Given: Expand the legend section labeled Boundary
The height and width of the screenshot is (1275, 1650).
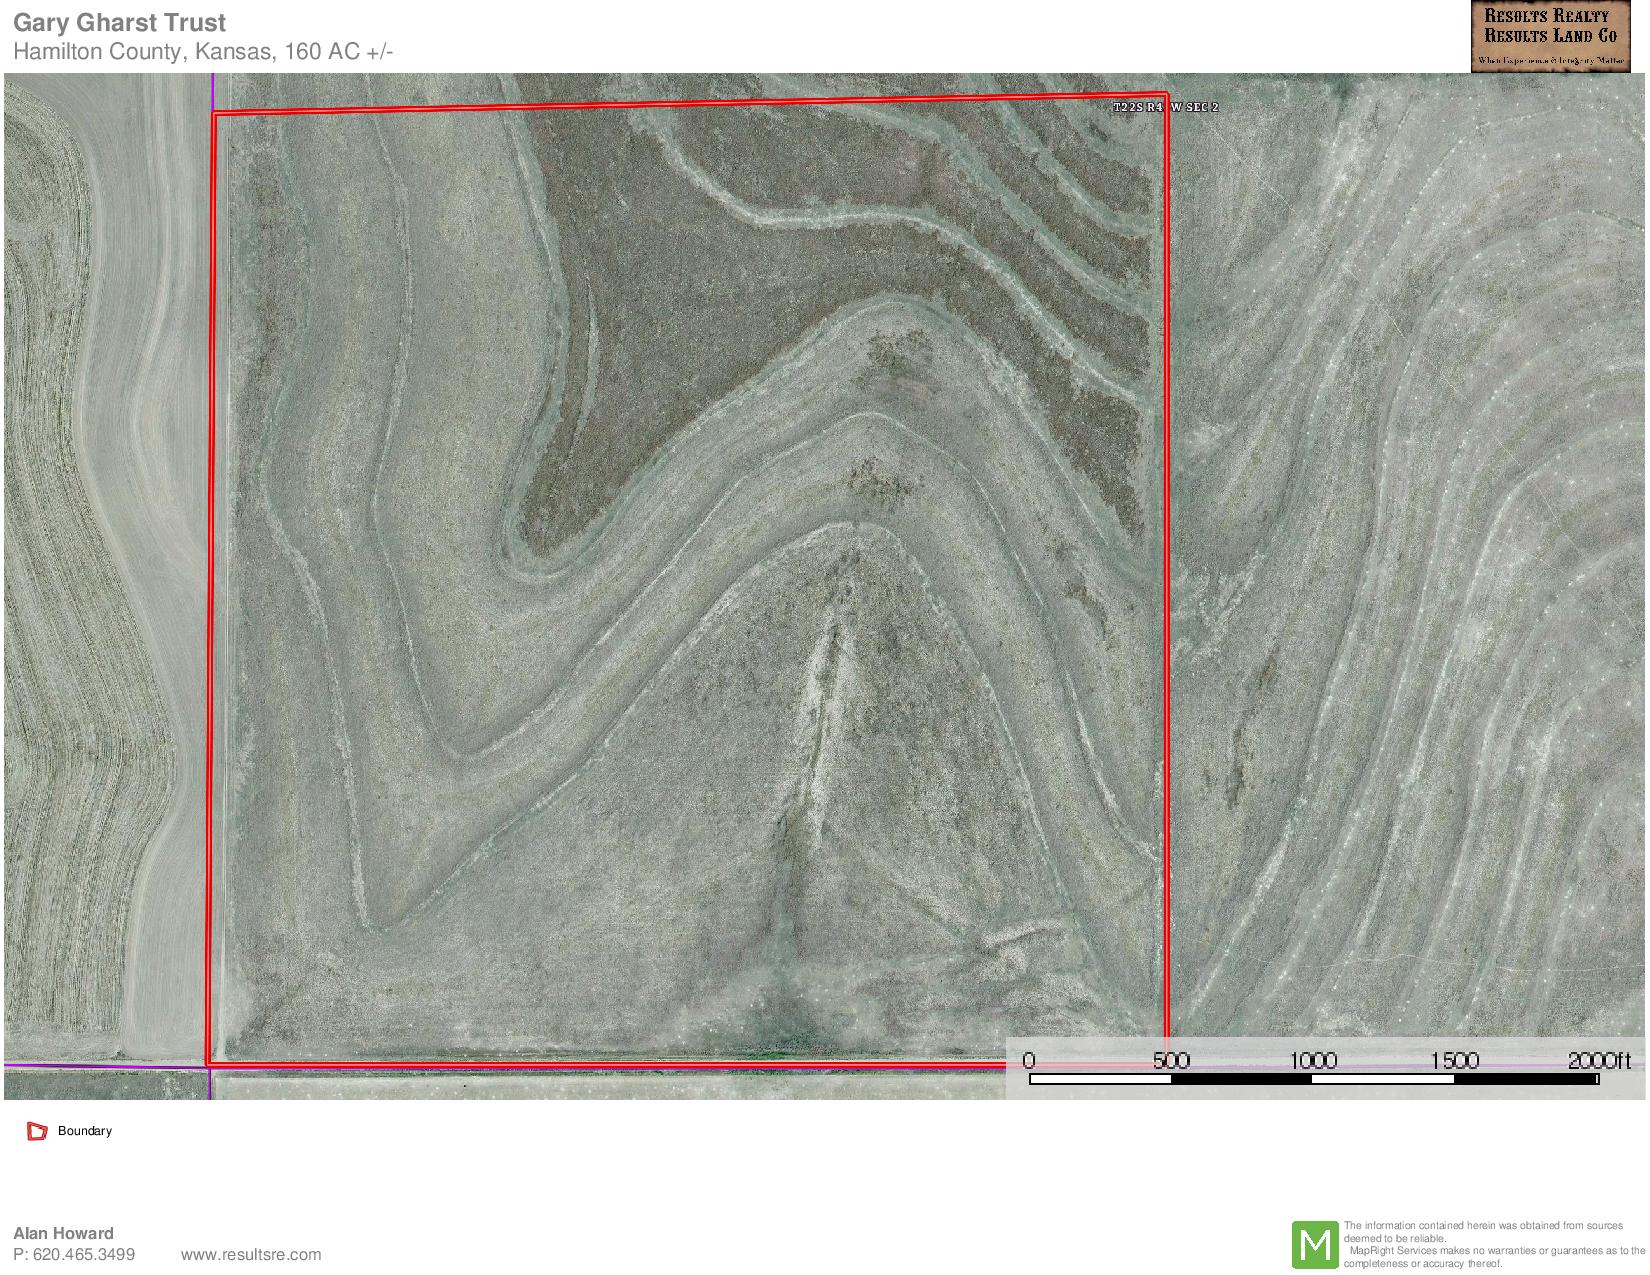Looking at the screenshot, I should point(85,1131).
